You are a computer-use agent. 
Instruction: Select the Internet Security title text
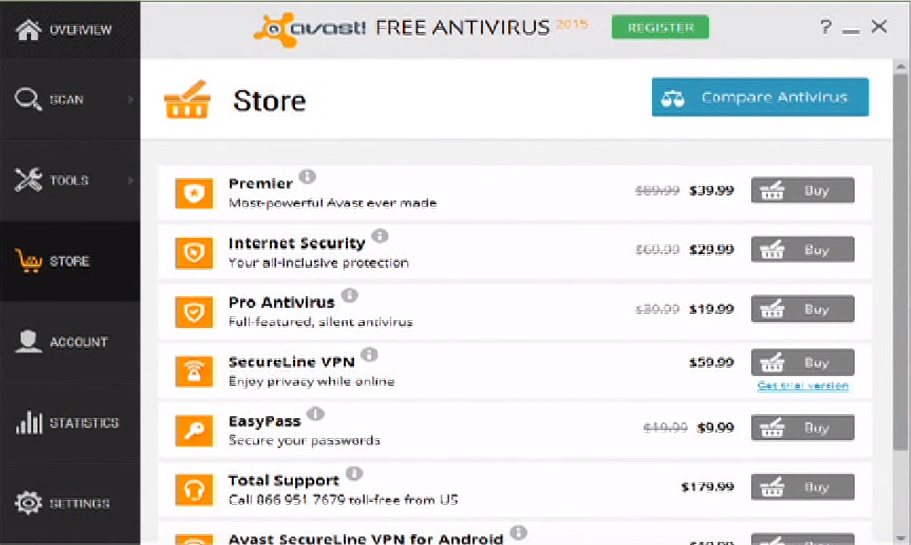coord(297,243)
